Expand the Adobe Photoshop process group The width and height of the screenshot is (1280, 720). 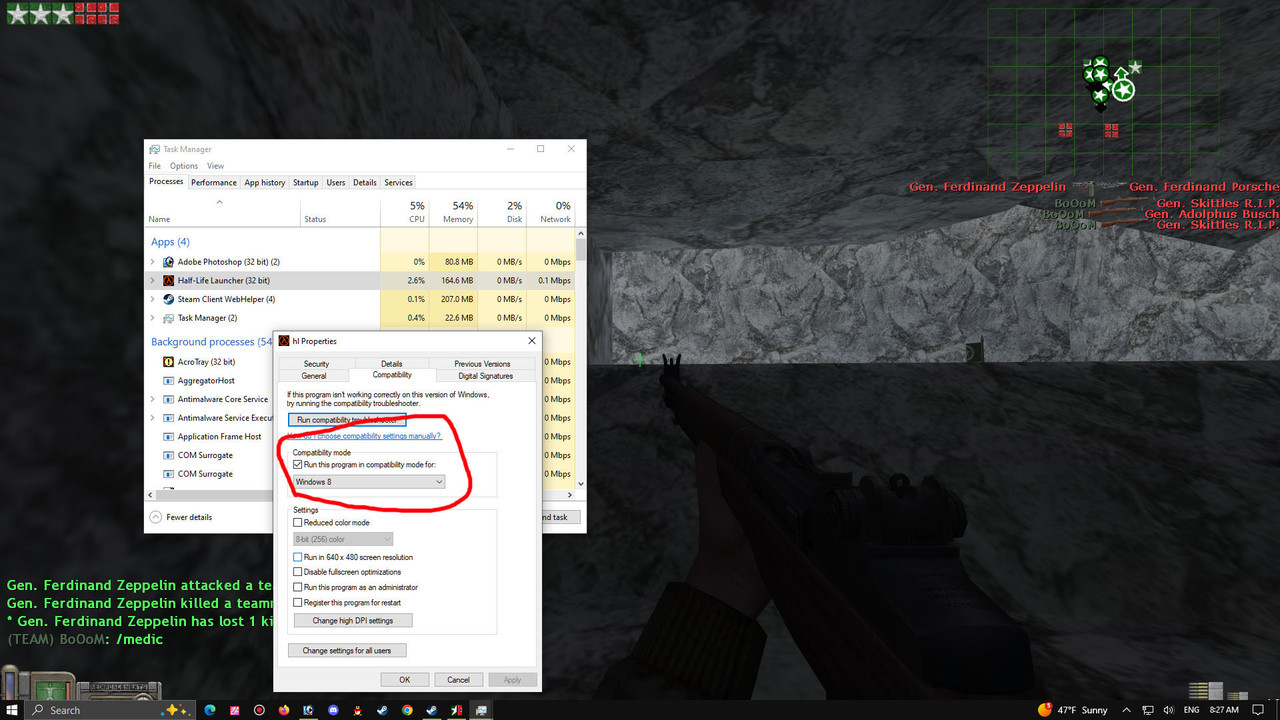point(153,262)
